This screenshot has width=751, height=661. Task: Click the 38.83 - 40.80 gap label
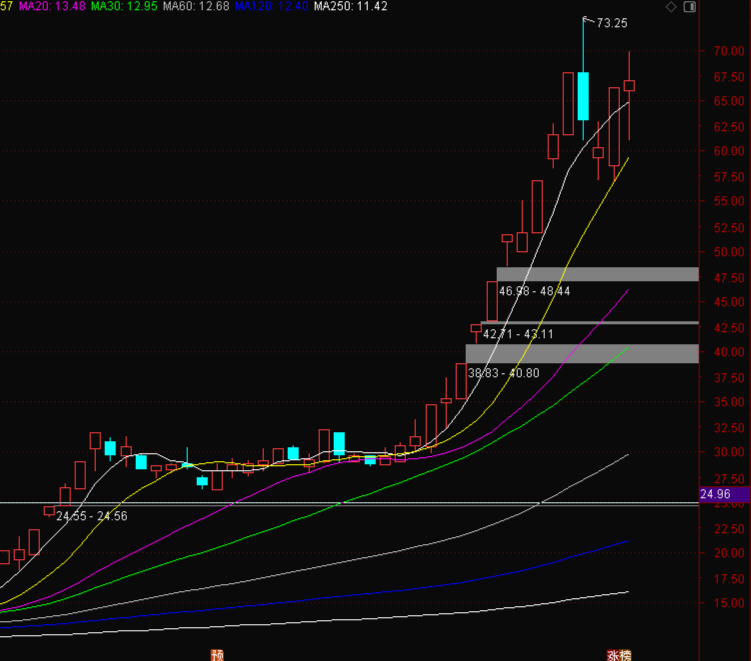click(503, 373)
